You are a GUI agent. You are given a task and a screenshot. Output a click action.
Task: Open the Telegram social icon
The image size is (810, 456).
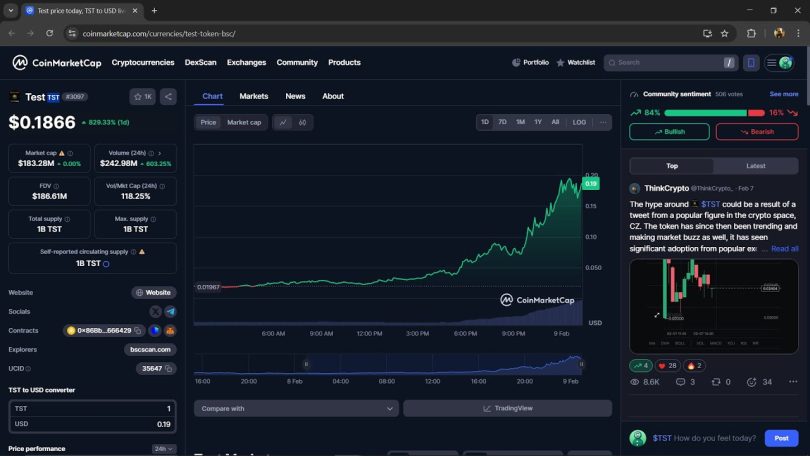click(170, 311)
